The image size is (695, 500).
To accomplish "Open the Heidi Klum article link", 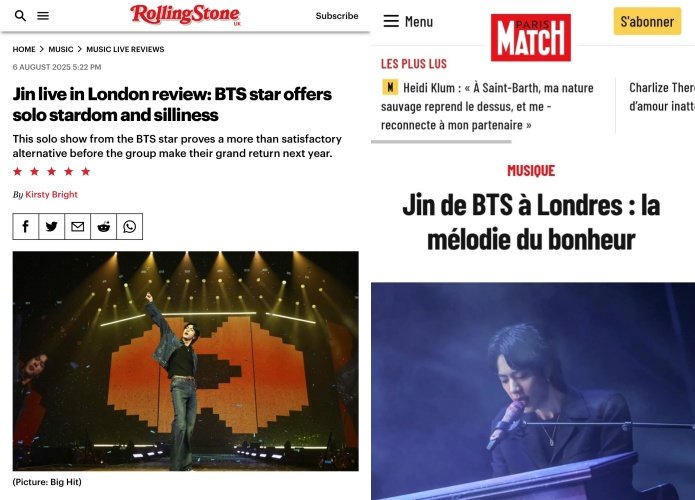I will pyautogui.click(x=488, y=106).
